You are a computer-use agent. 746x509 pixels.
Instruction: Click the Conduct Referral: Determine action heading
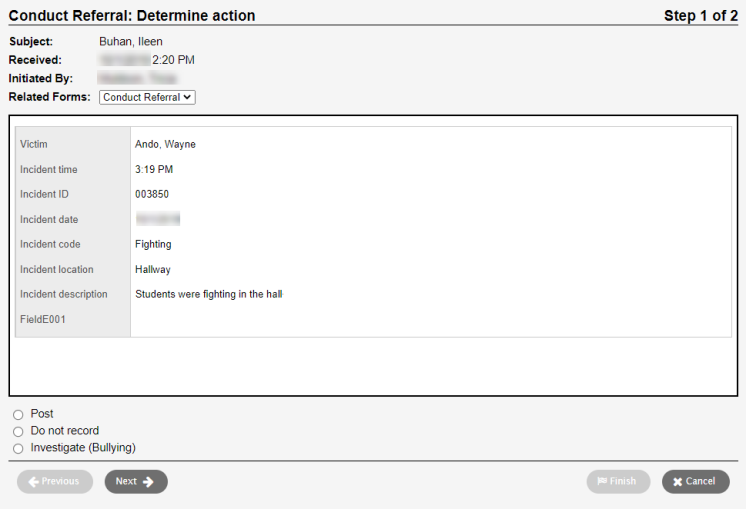[x=132, y=16]
